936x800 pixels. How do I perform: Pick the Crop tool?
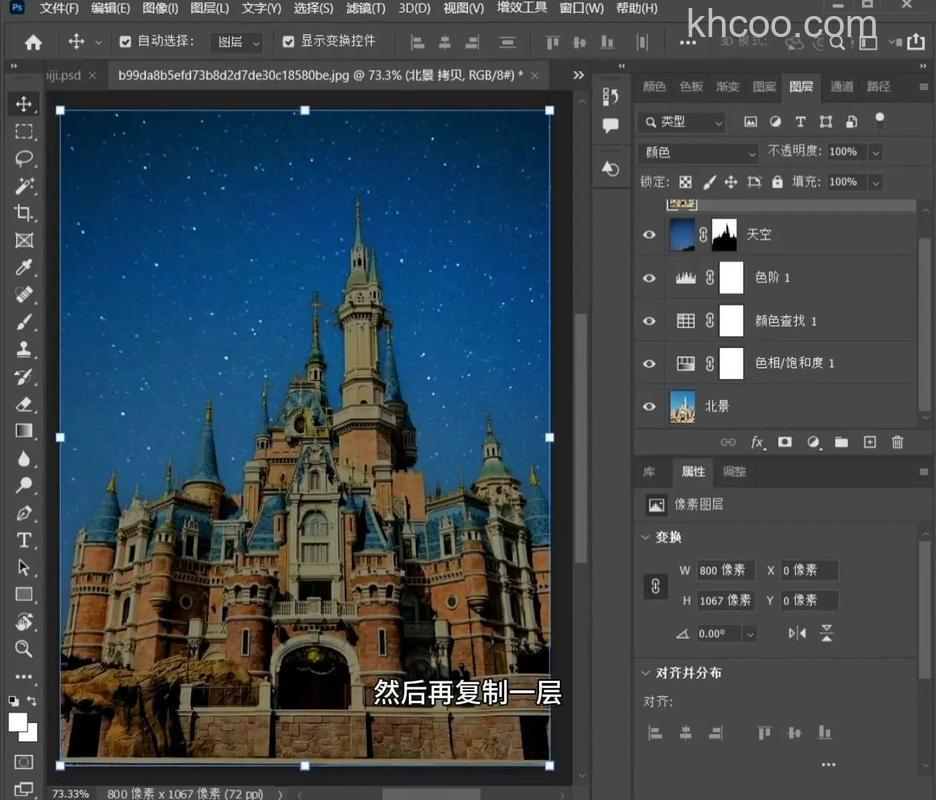pyautogui.click(x=24, y=213)
